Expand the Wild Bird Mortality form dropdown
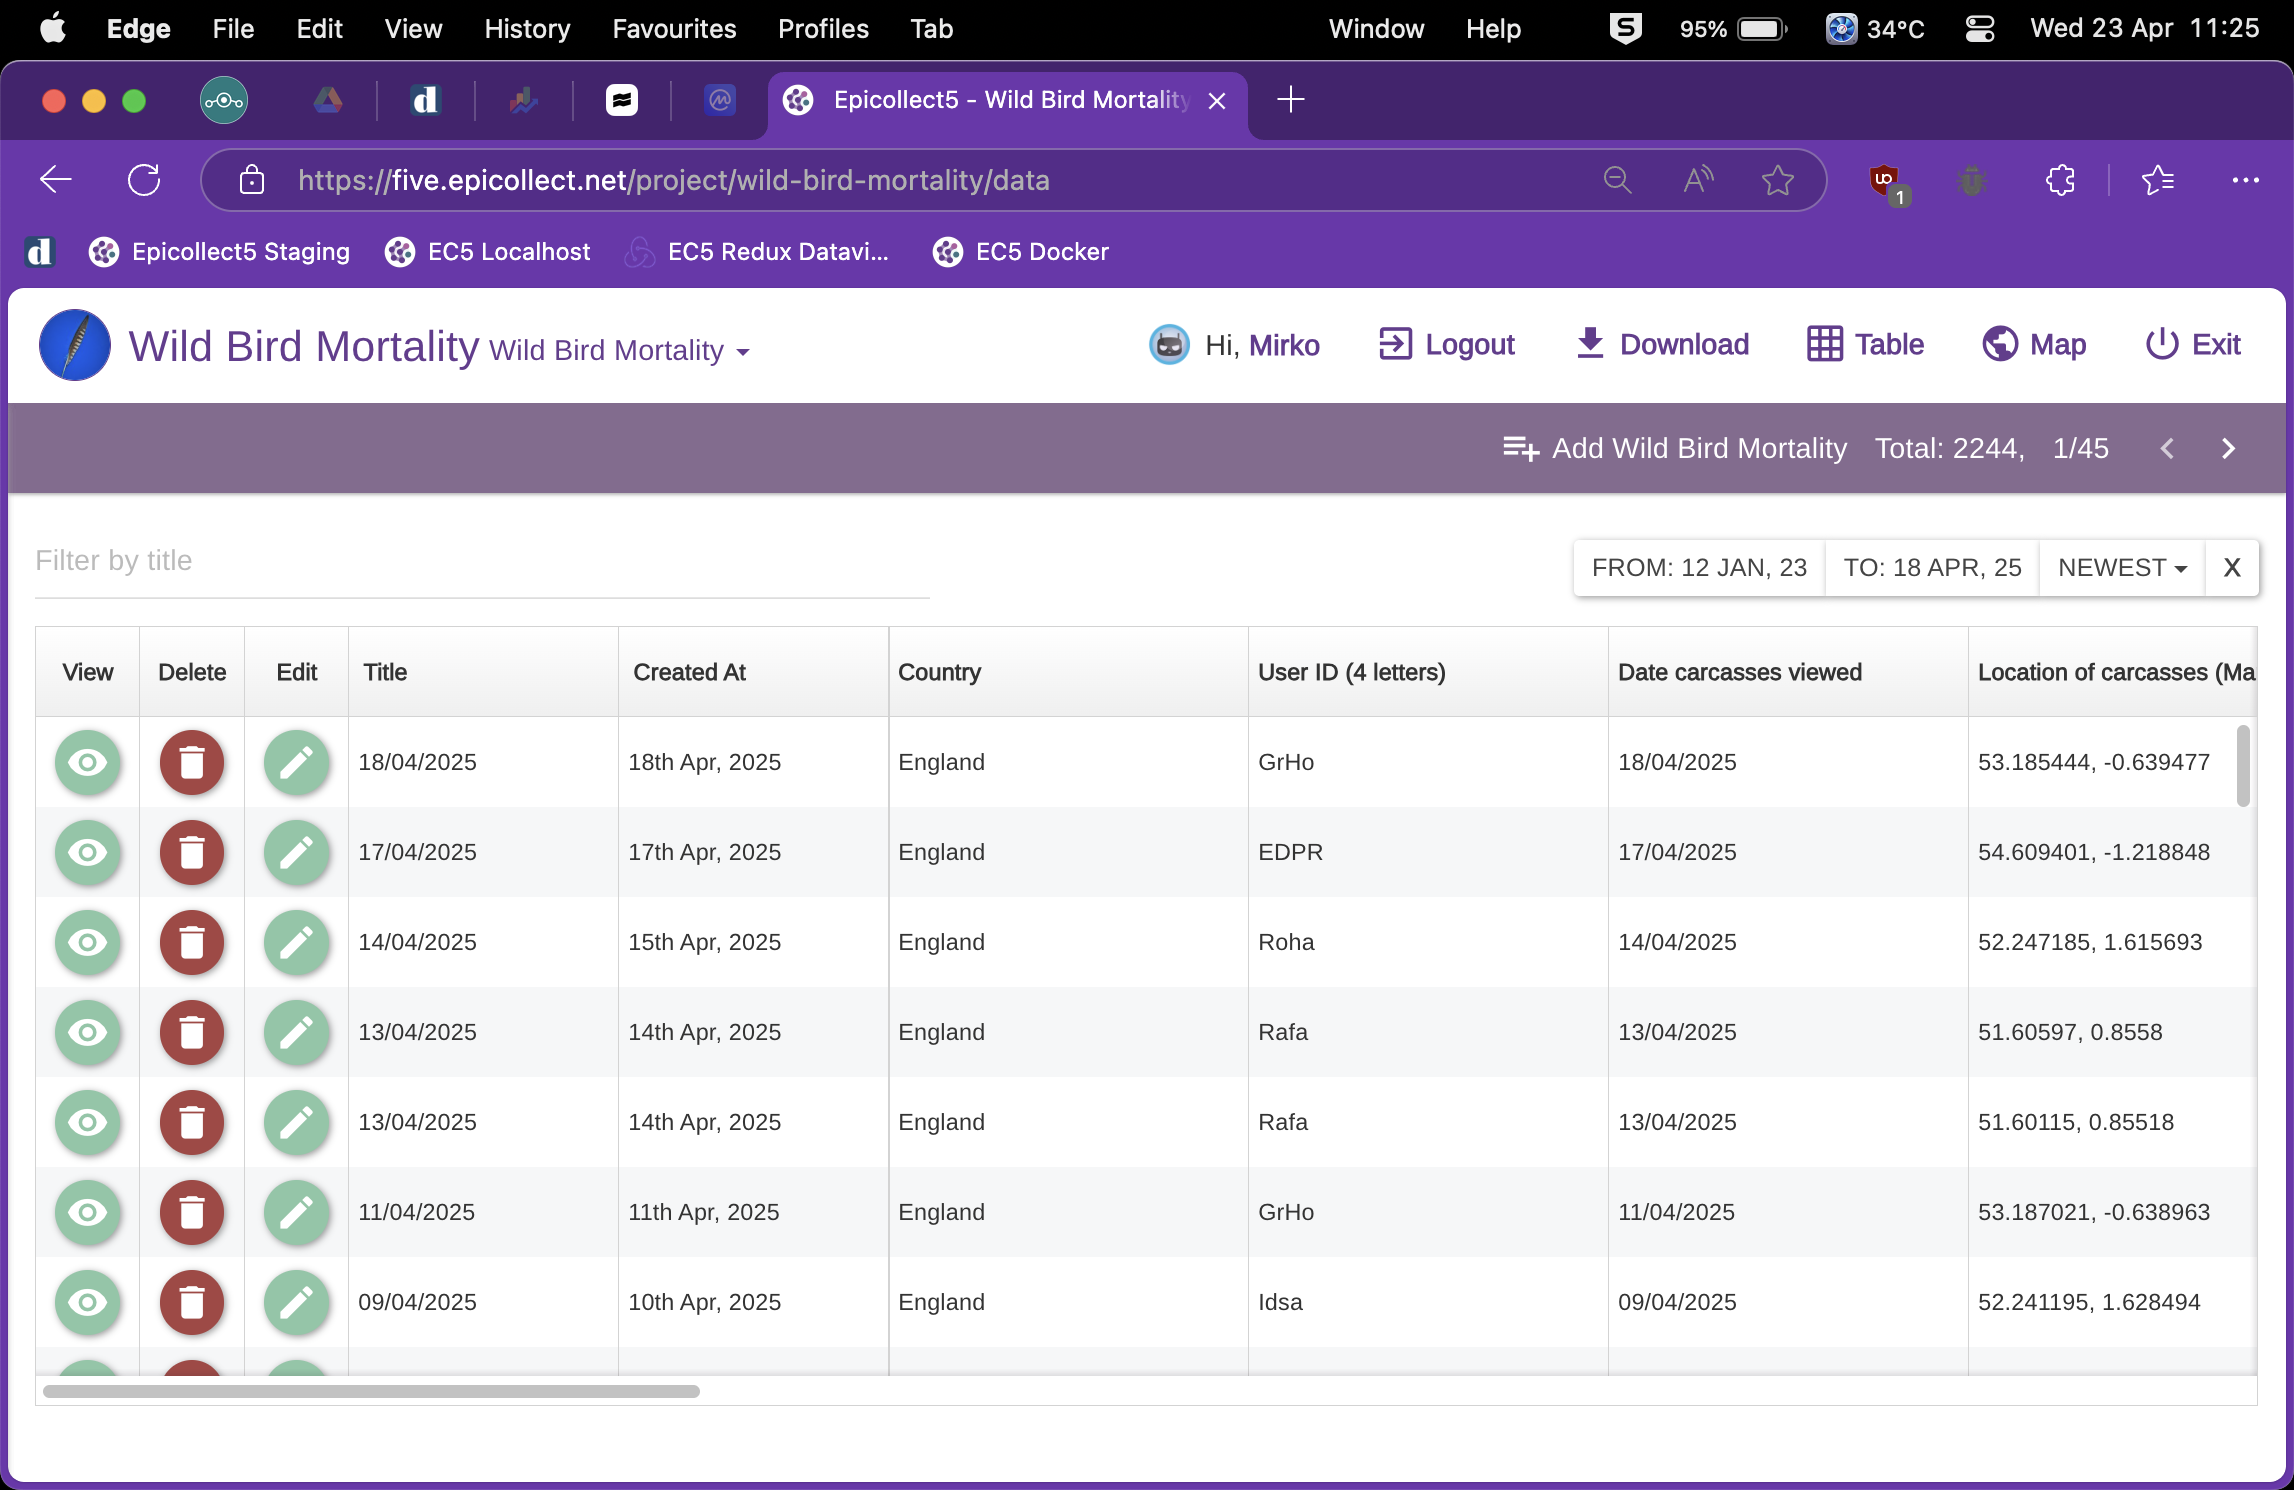The width and height of the screenshot is (2294, 1490). click(742, 352)
